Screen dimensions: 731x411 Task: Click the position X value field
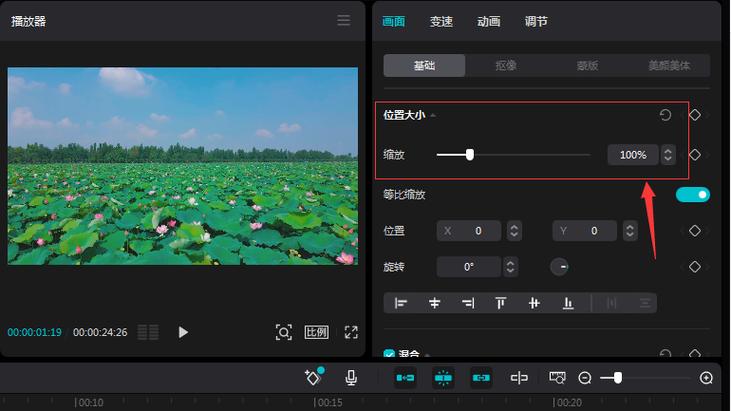coord(469,231)
